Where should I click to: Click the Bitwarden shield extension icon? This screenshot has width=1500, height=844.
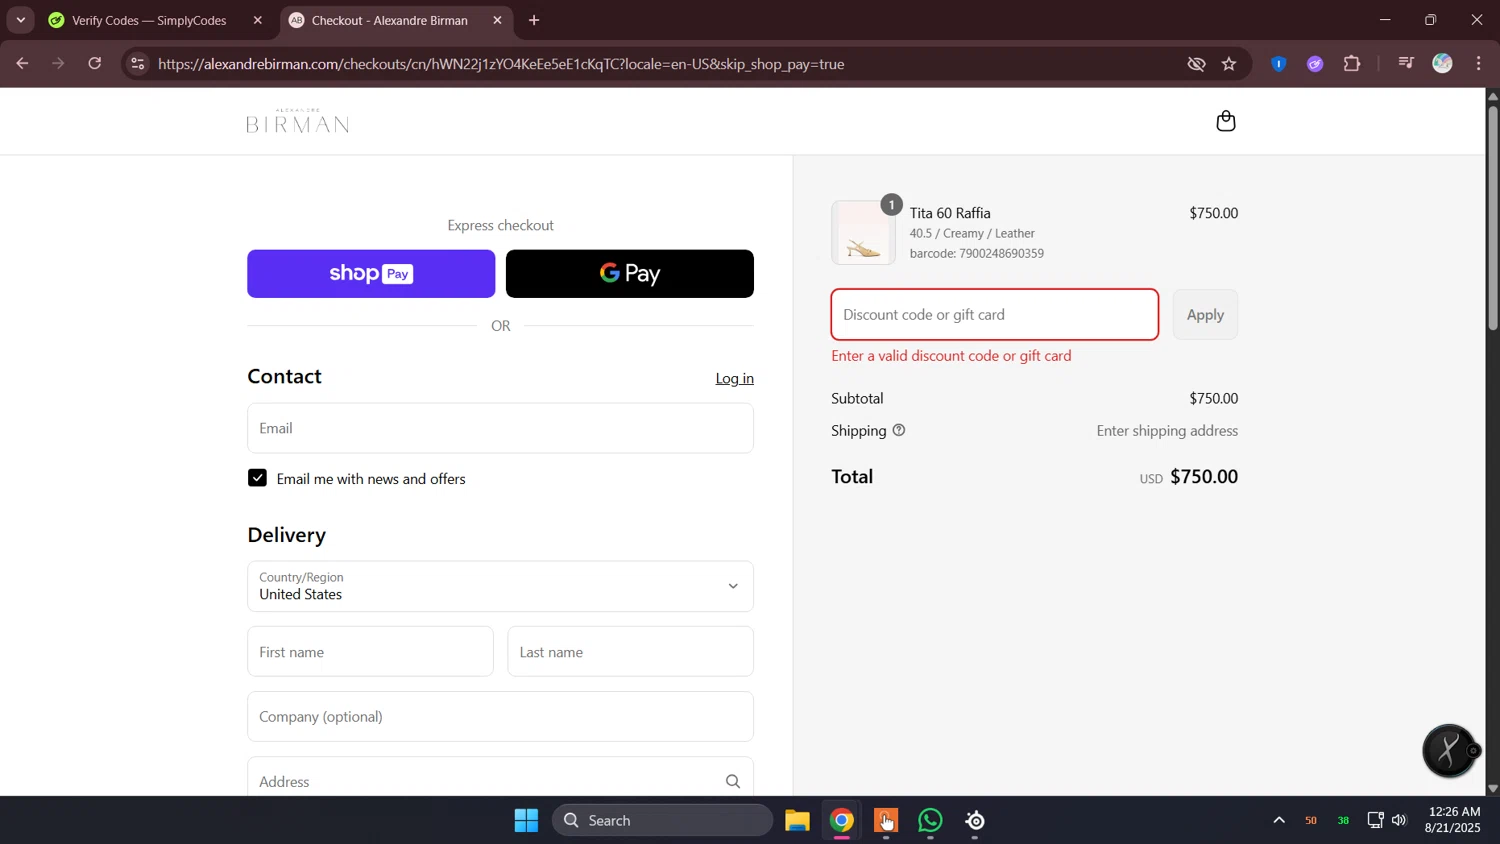point(1279,64)
